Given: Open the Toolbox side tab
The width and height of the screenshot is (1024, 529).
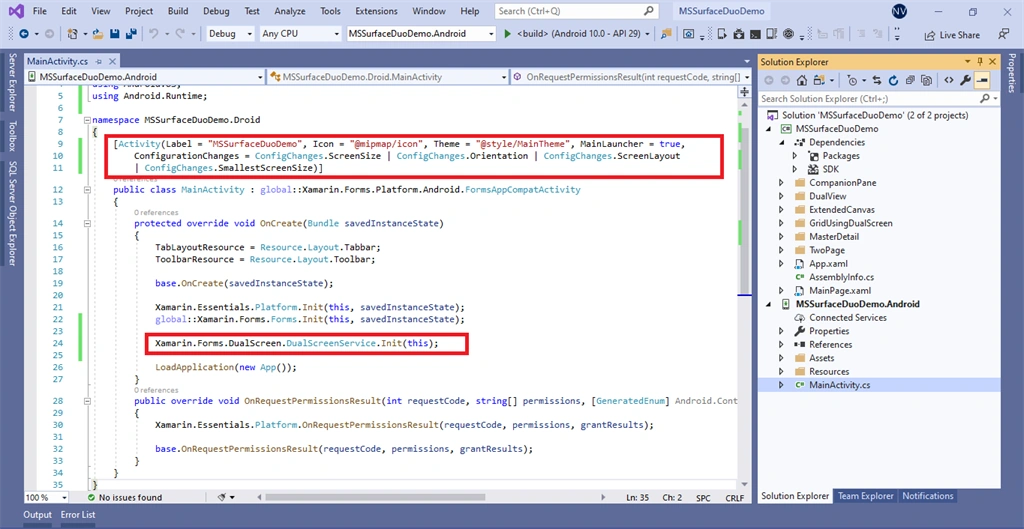Looking at the screenshot, I should point(12,136).
